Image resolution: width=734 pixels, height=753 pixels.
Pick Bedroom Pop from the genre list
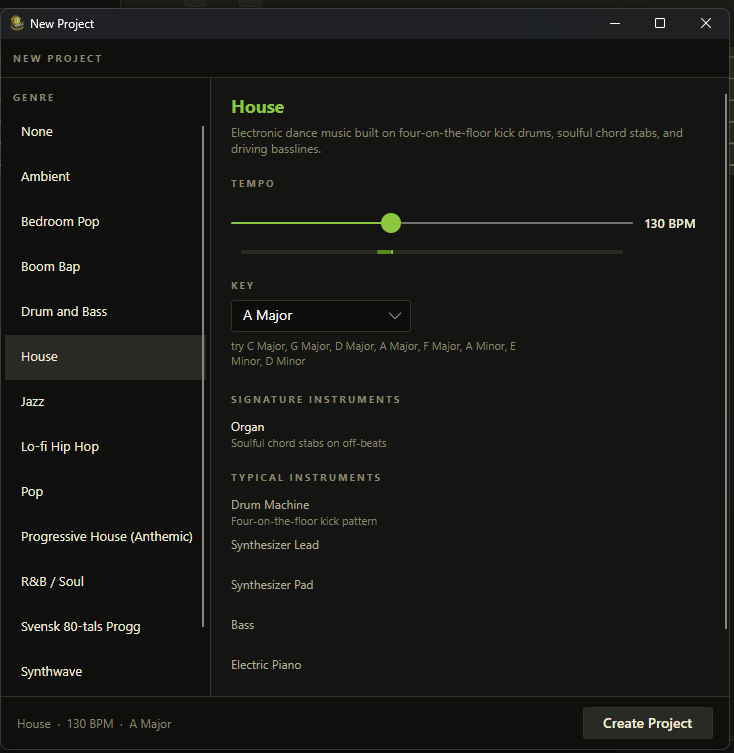point(60,222)
